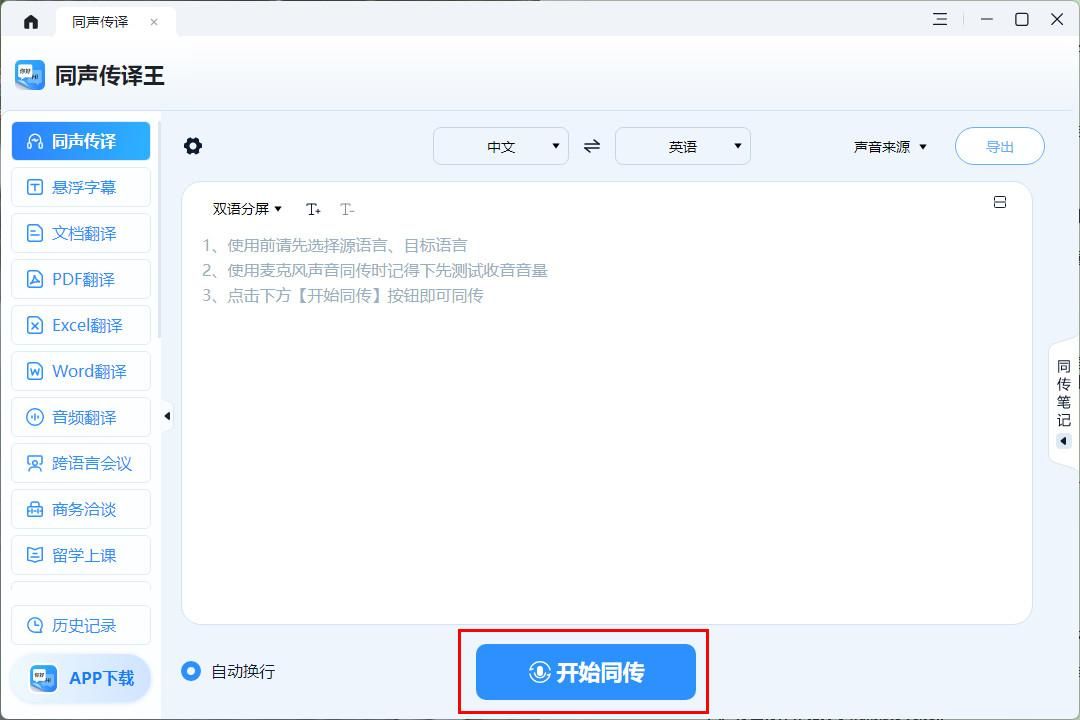The width and height of the screenshot is (1080, 720).
Task: Click the left sidebar scrollbar
Action: point(158,231)
